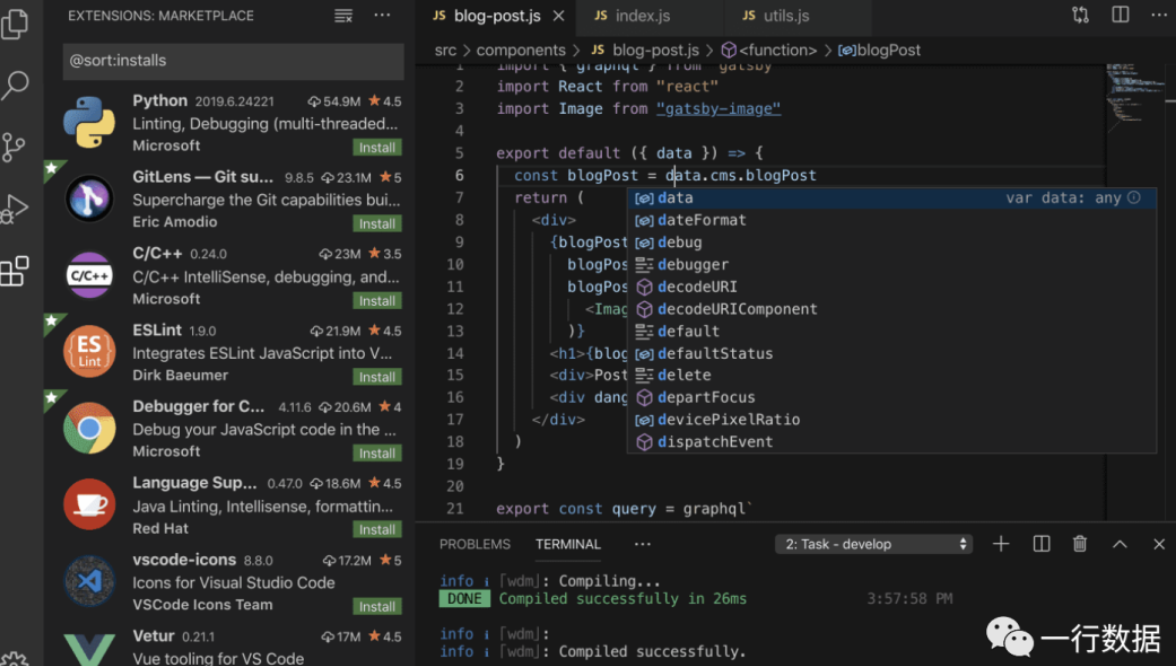Image resolution: width=1176 pixels, height=666 pixels.
Task: Click the 'components' breadcrumb
Action: (x=521, y=50)
